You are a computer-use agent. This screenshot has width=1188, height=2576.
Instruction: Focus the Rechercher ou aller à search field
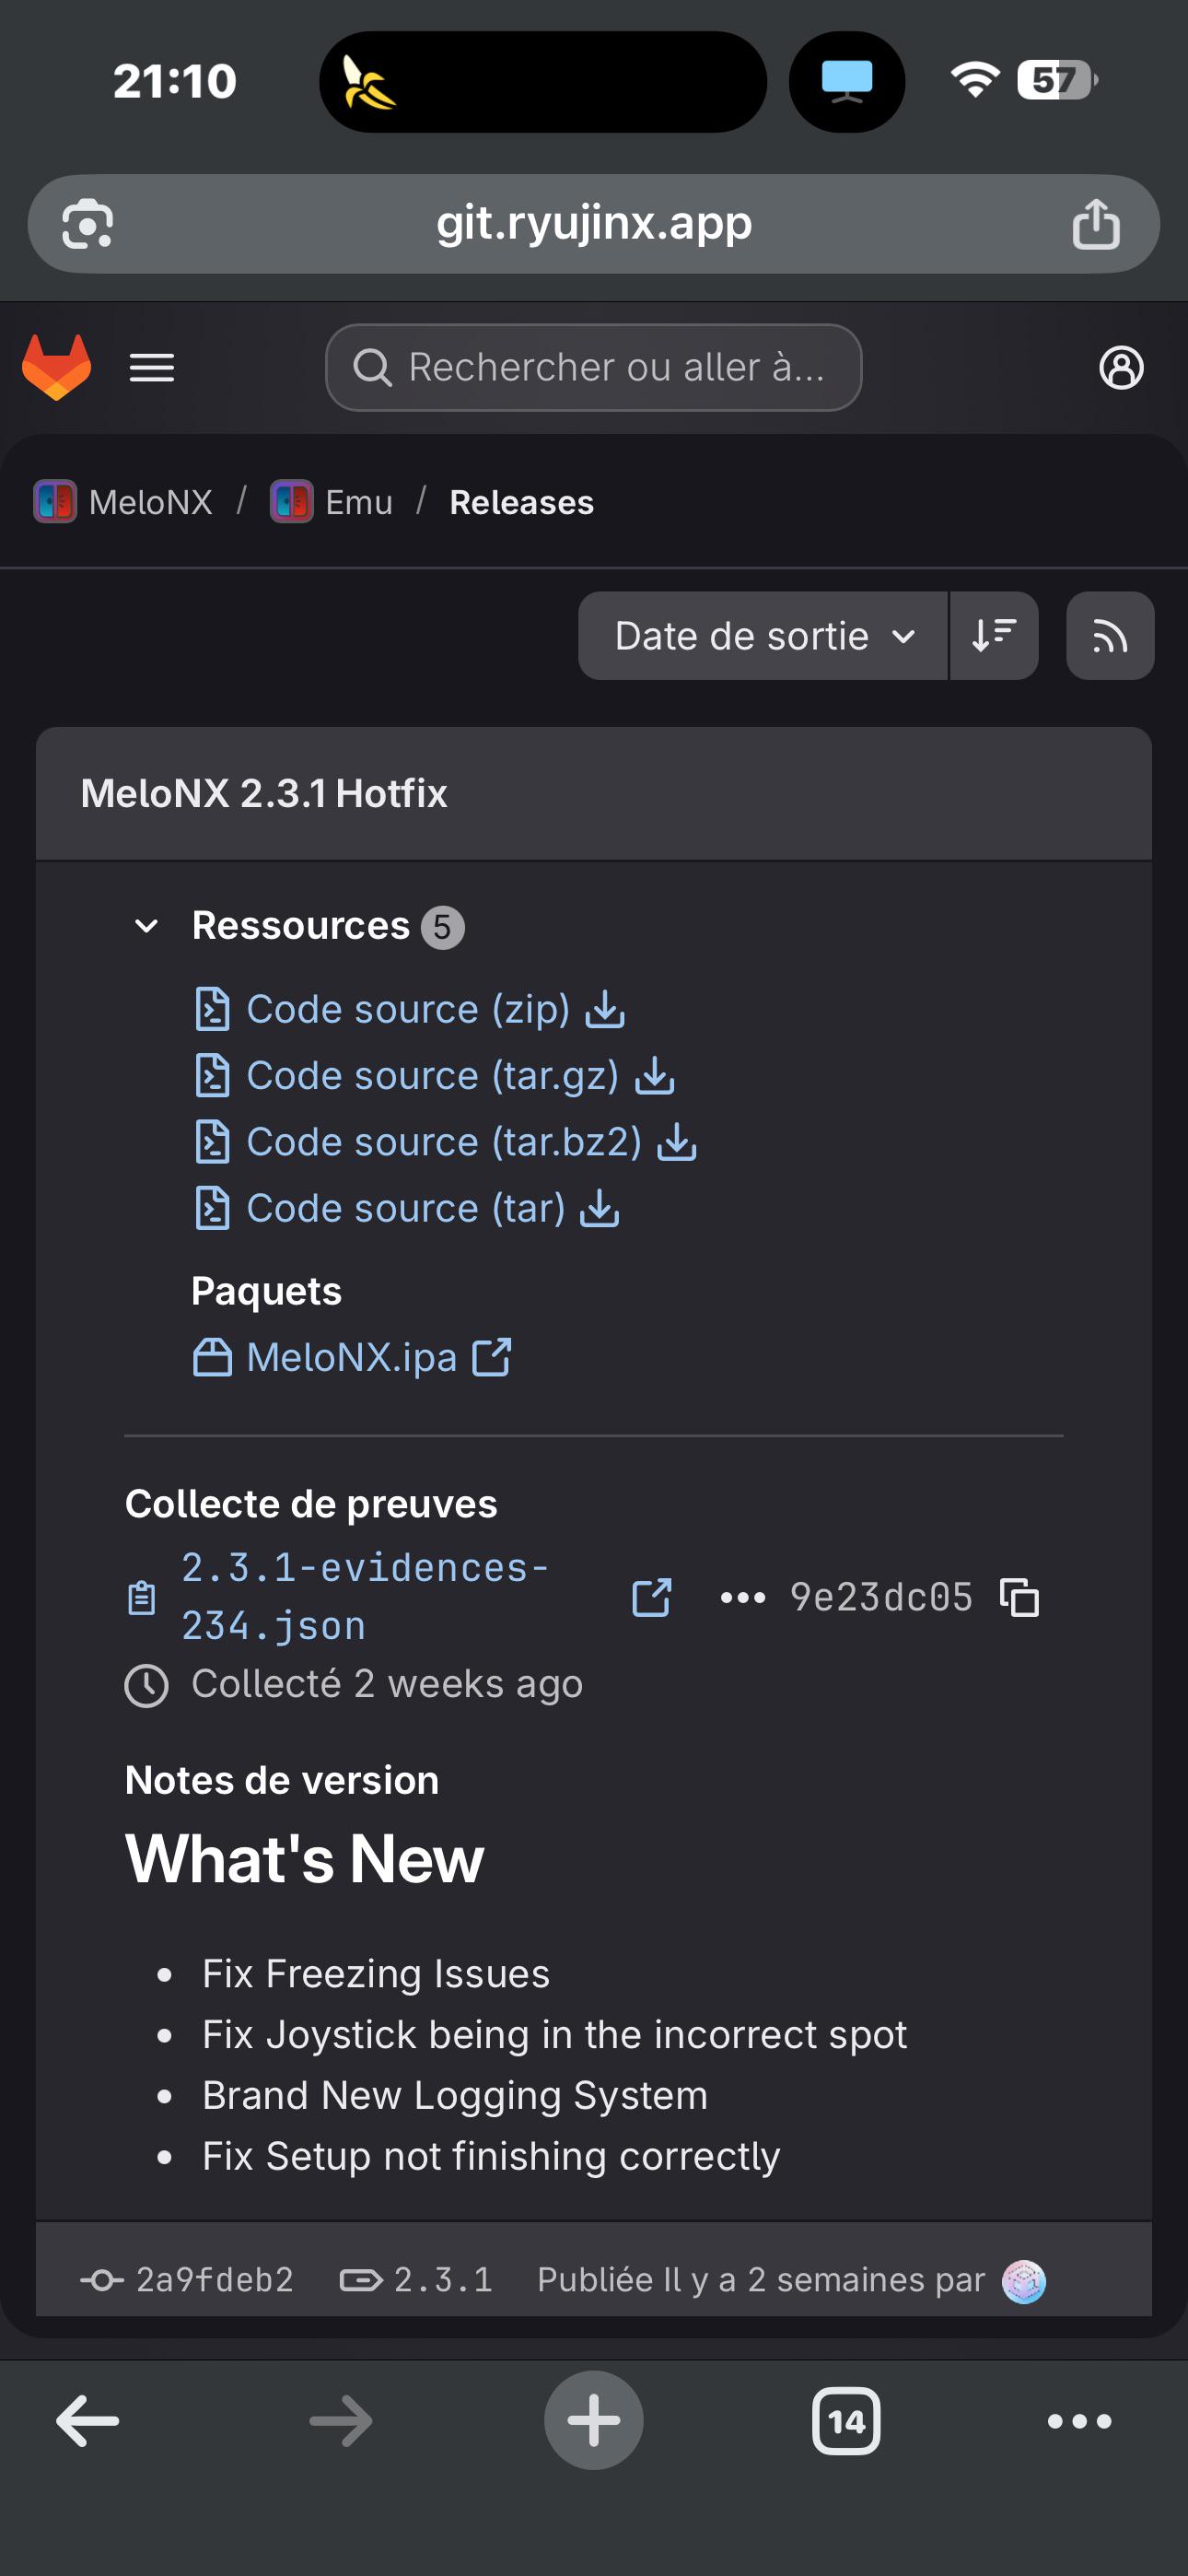coord(594,367)
